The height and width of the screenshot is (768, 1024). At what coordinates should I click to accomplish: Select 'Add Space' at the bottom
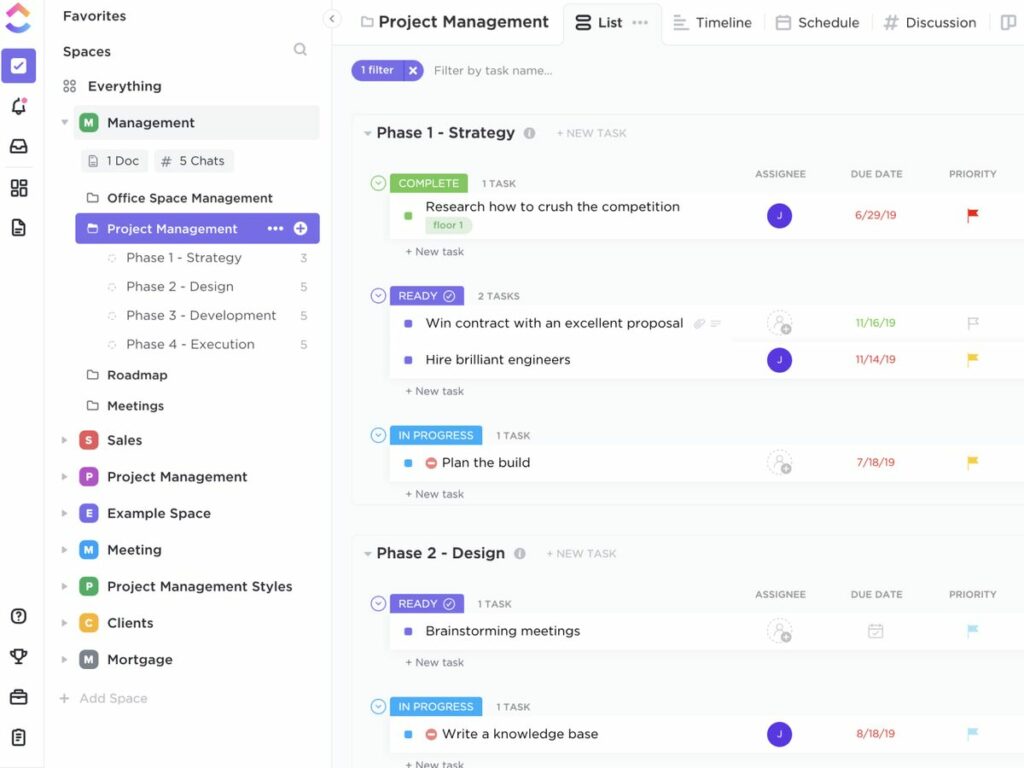103,698
